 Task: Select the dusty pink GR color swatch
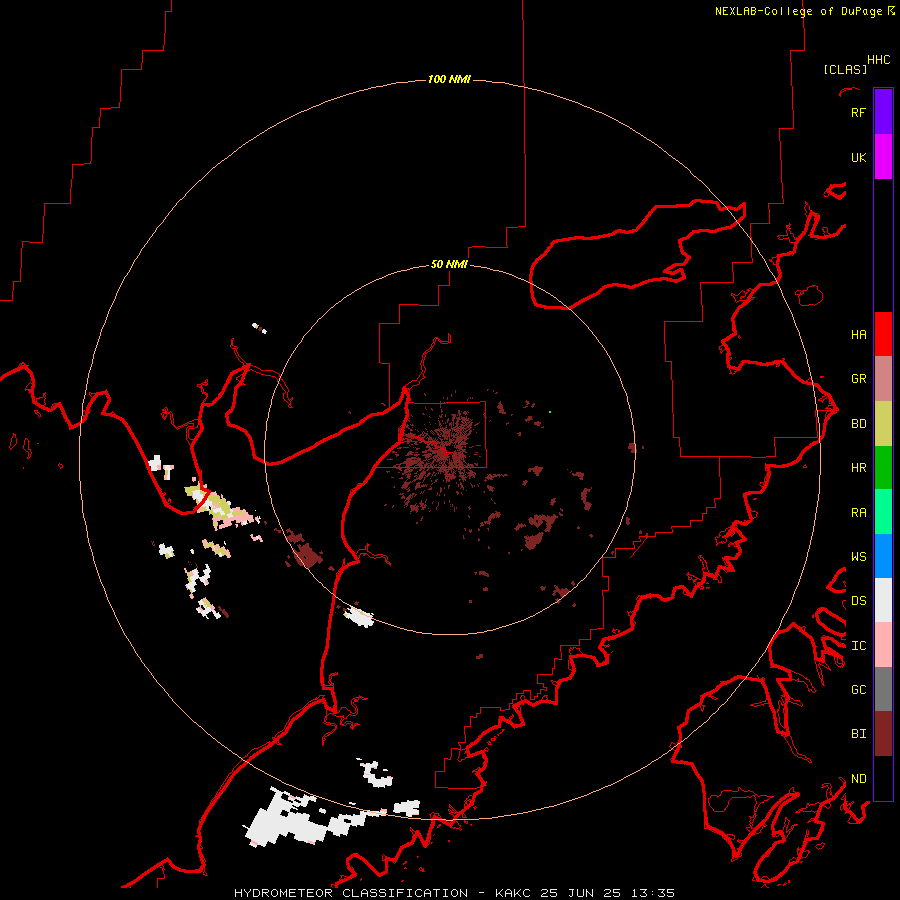pyautogui.click(x=883, y=379)
